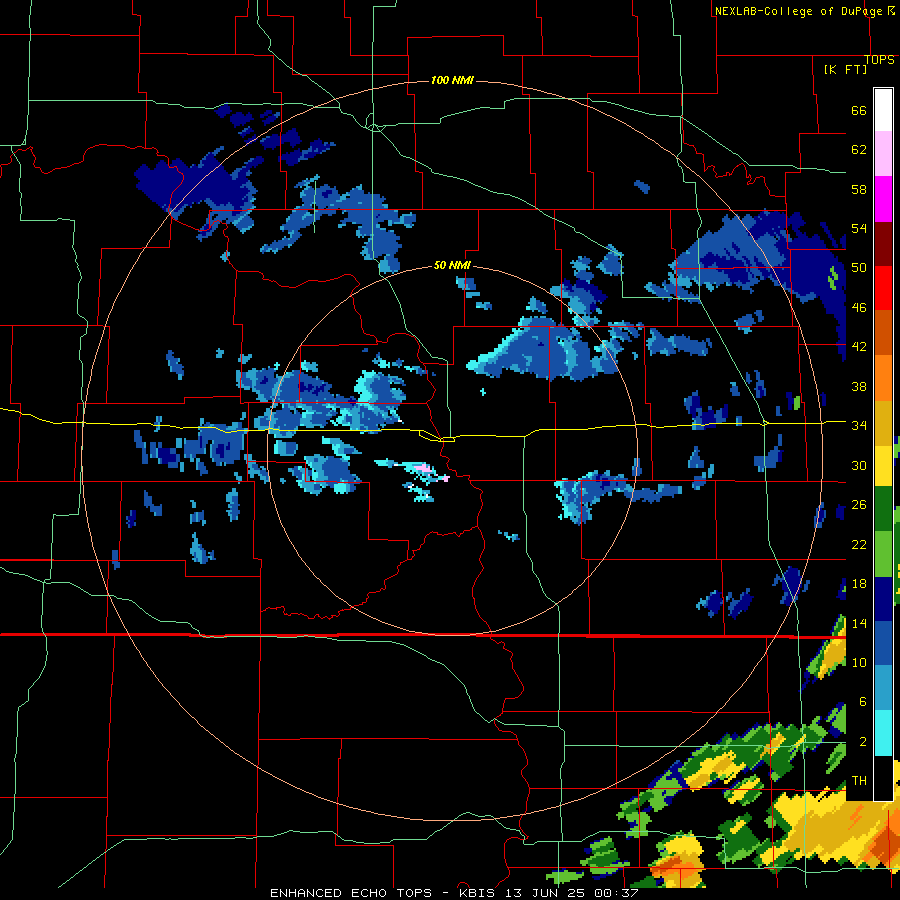Click the dark red 54 kft legend color
The height and width of the screenshot is (900, 900).
883,243
